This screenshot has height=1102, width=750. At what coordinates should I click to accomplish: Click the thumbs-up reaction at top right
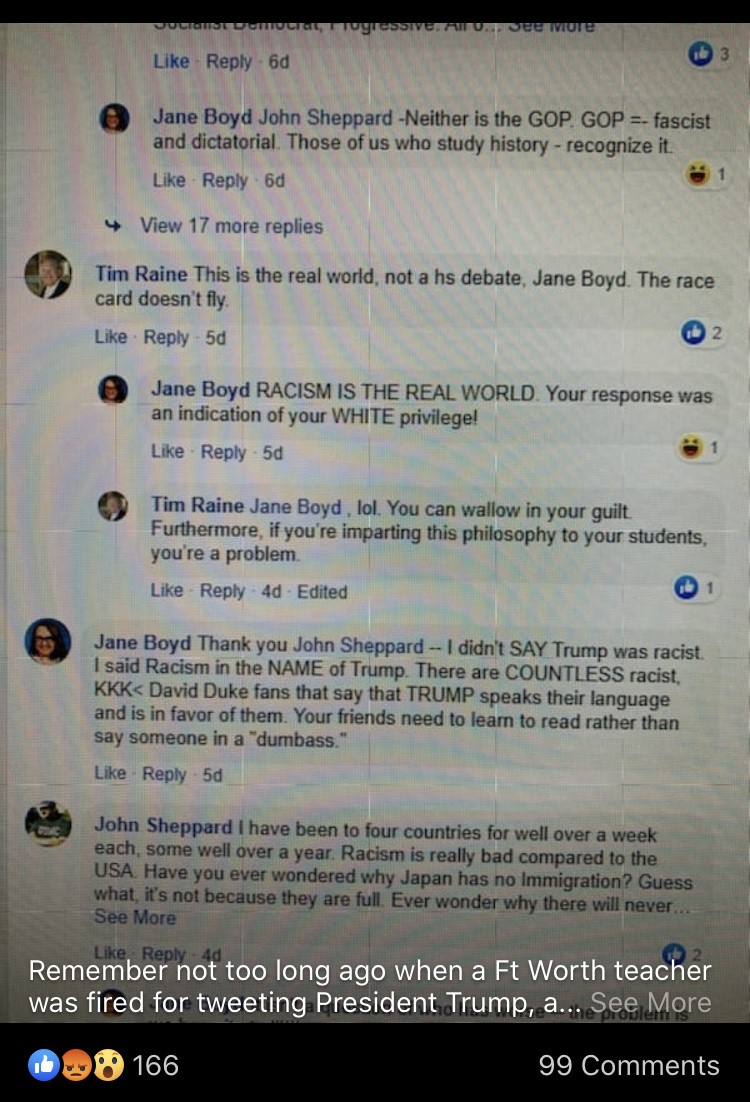(700, 53)
